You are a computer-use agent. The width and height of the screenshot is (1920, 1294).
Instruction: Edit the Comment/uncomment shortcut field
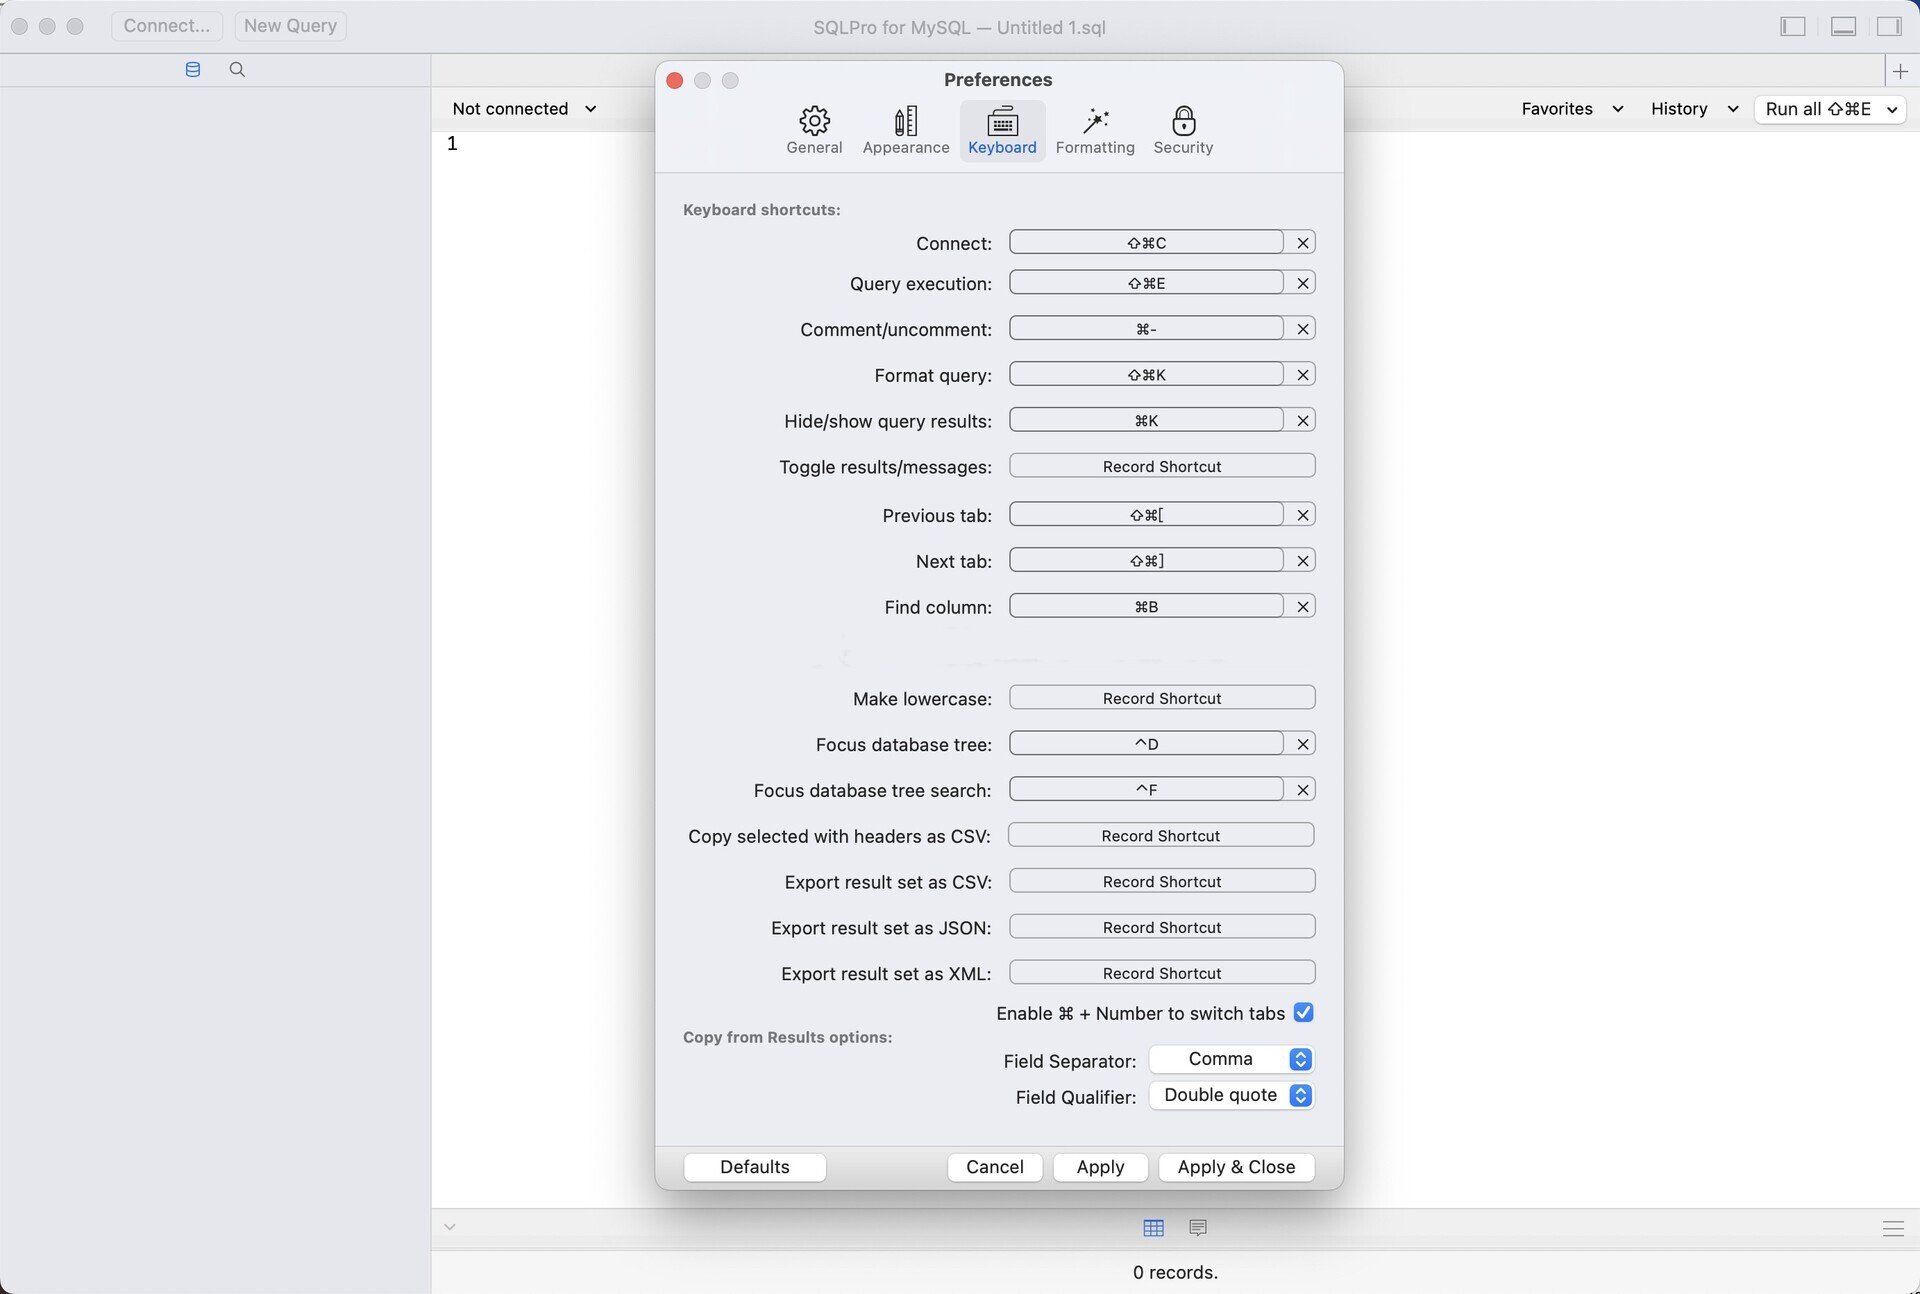click(x=1146, y=329)
